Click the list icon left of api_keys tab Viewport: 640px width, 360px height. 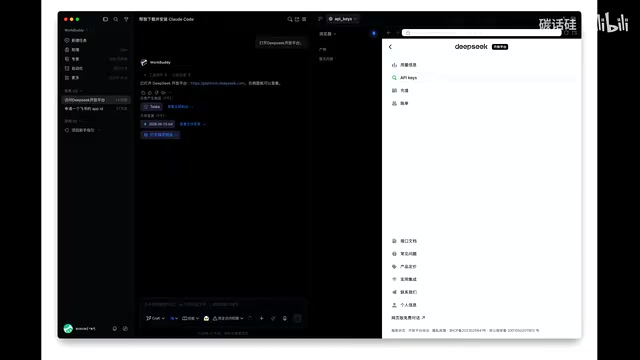320,19
